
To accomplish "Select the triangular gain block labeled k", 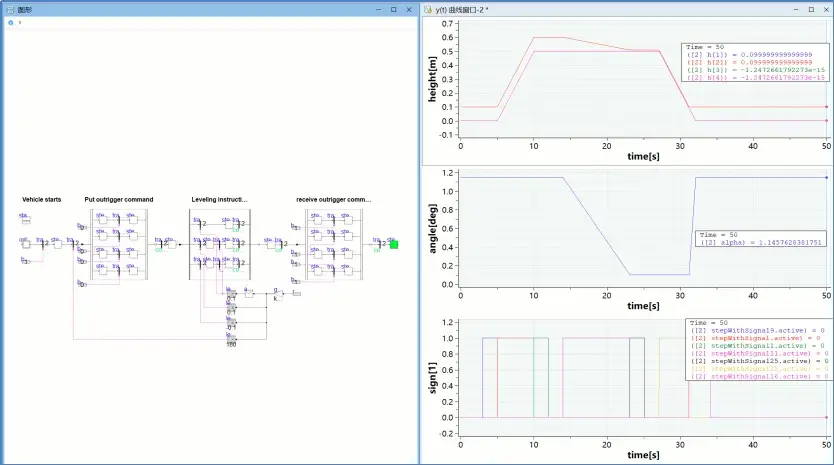I will click(x=278, y=294).
